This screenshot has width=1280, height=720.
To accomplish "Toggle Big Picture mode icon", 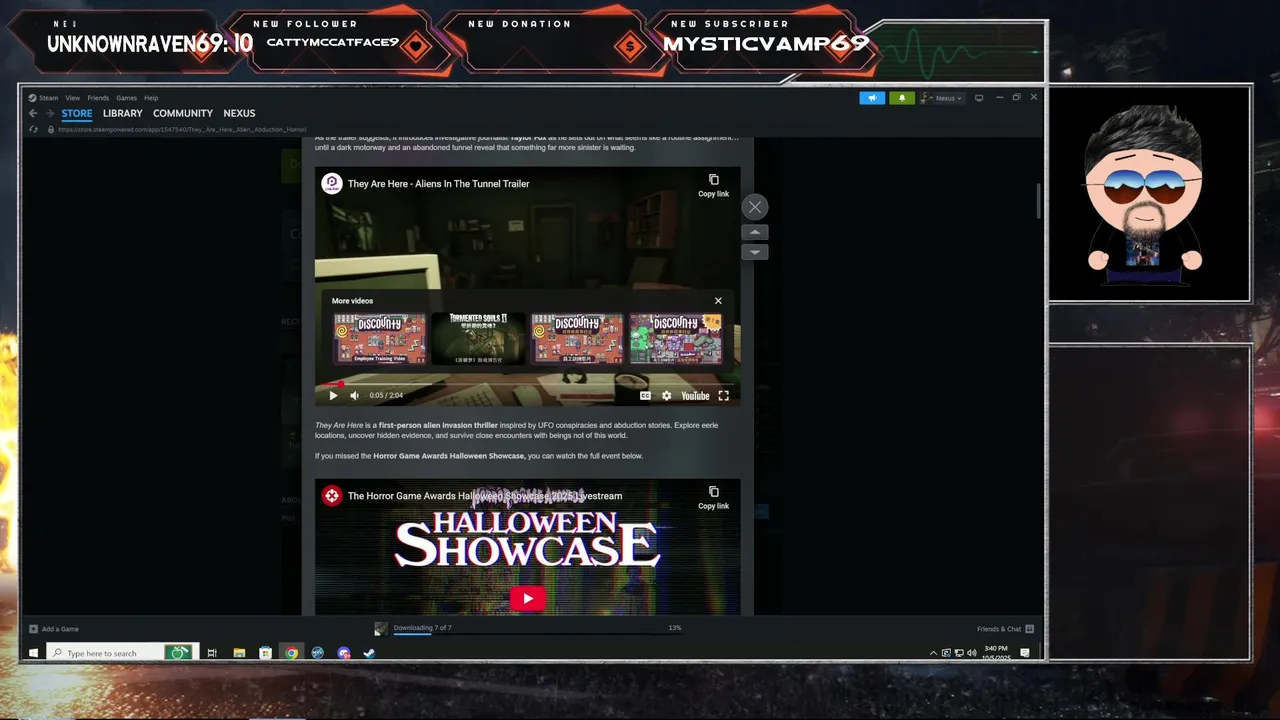I will (979, 98).
